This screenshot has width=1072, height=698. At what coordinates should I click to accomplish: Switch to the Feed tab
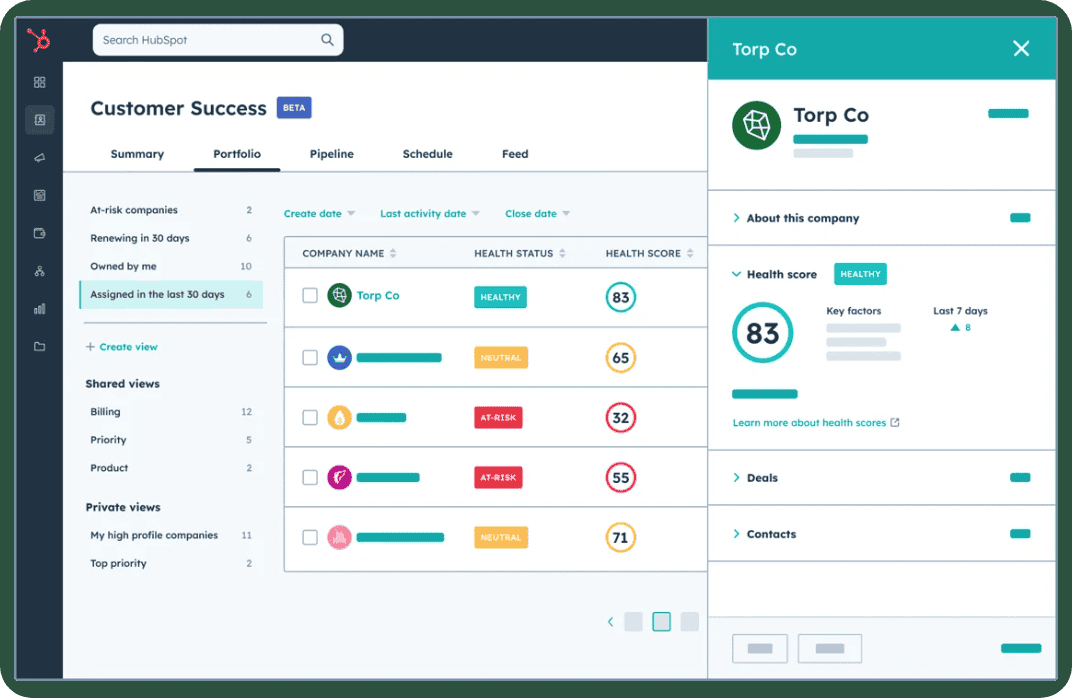[x=515, y=154]
